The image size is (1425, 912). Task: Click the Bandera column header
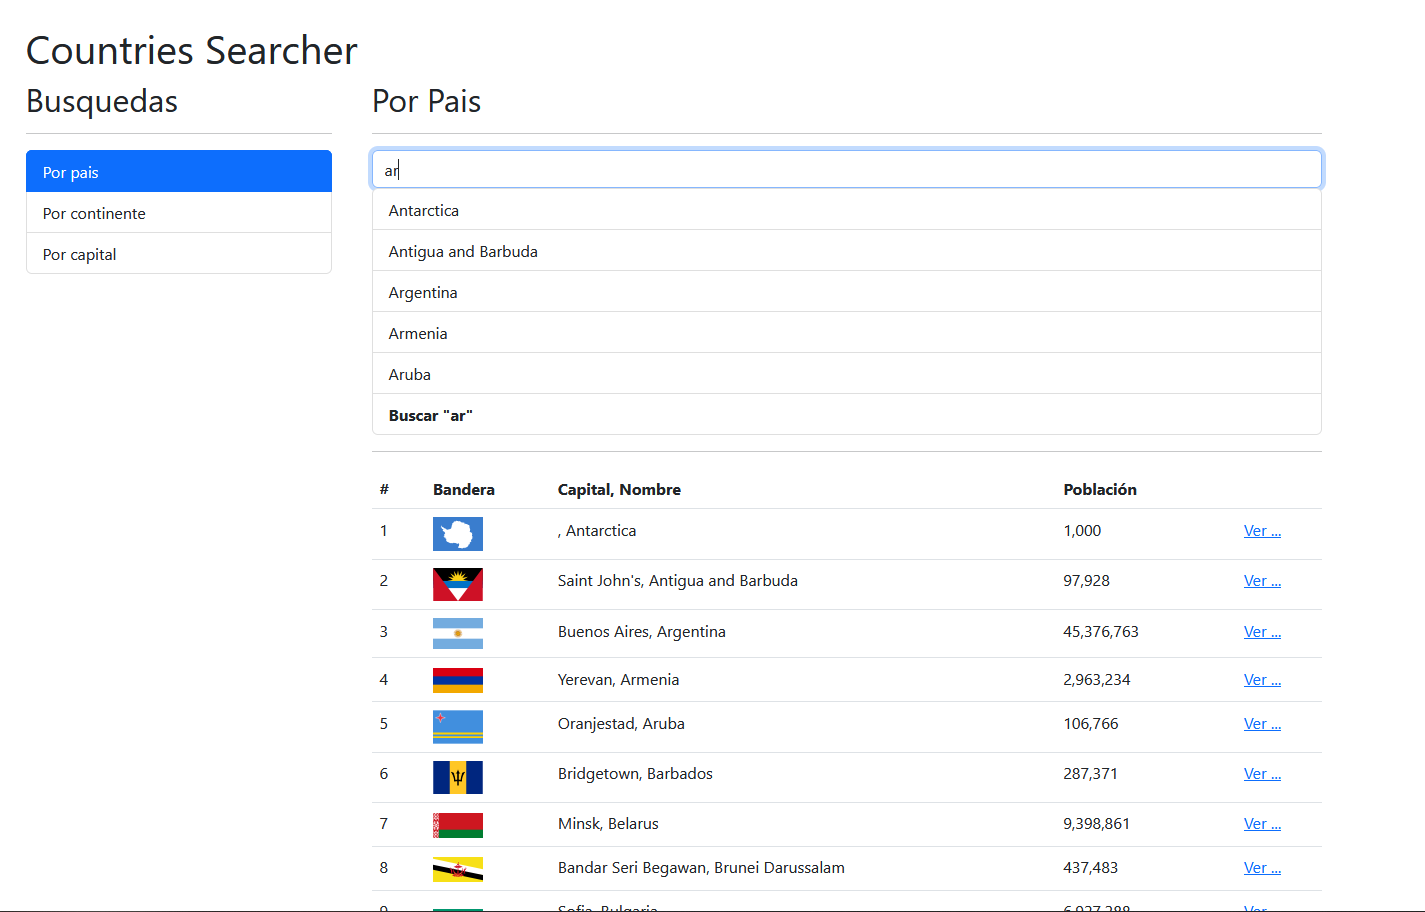(x=464, y=490)
